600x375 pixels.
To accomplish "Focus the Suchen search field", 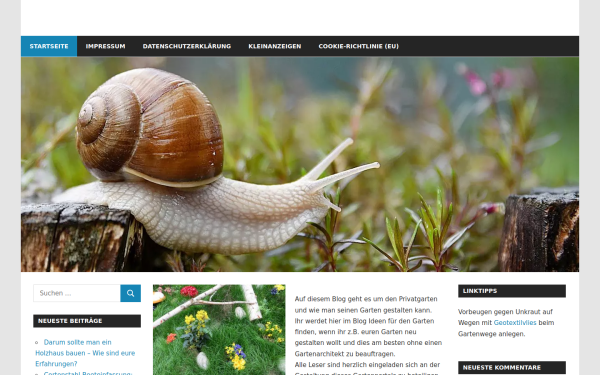I will coord(77,293).
